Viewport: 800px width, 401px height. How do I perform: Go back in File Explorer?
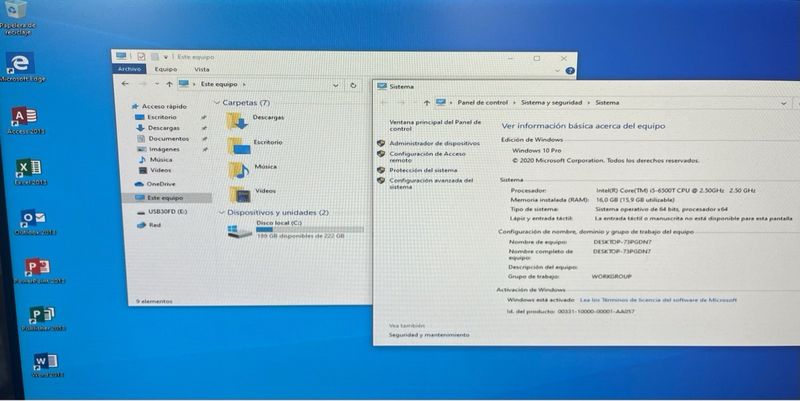pos(125,84)
